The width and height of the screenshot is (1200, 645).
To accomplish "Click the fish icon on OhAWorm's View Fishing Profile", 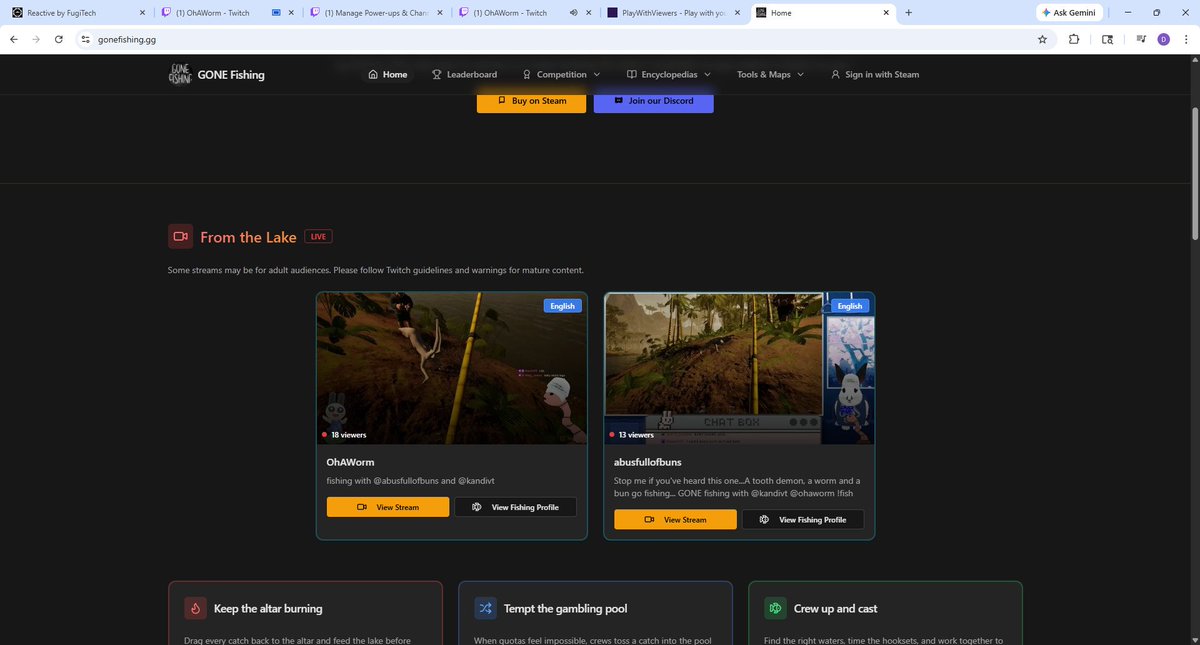I will (476, 506).
